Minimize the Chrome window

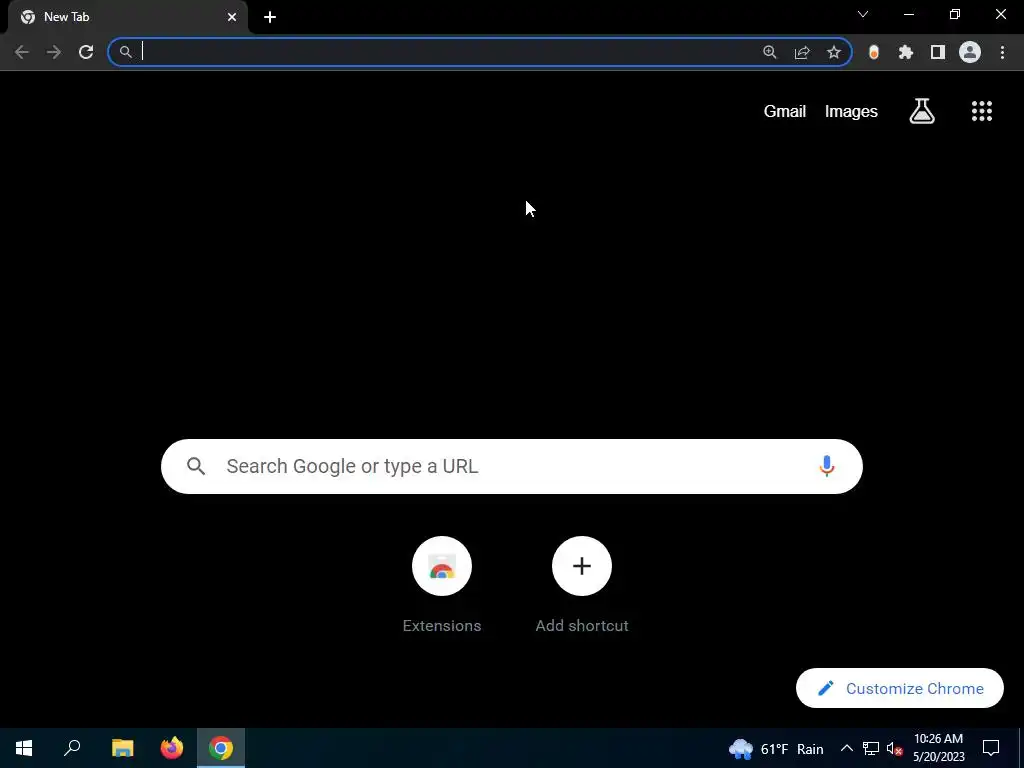908,14
